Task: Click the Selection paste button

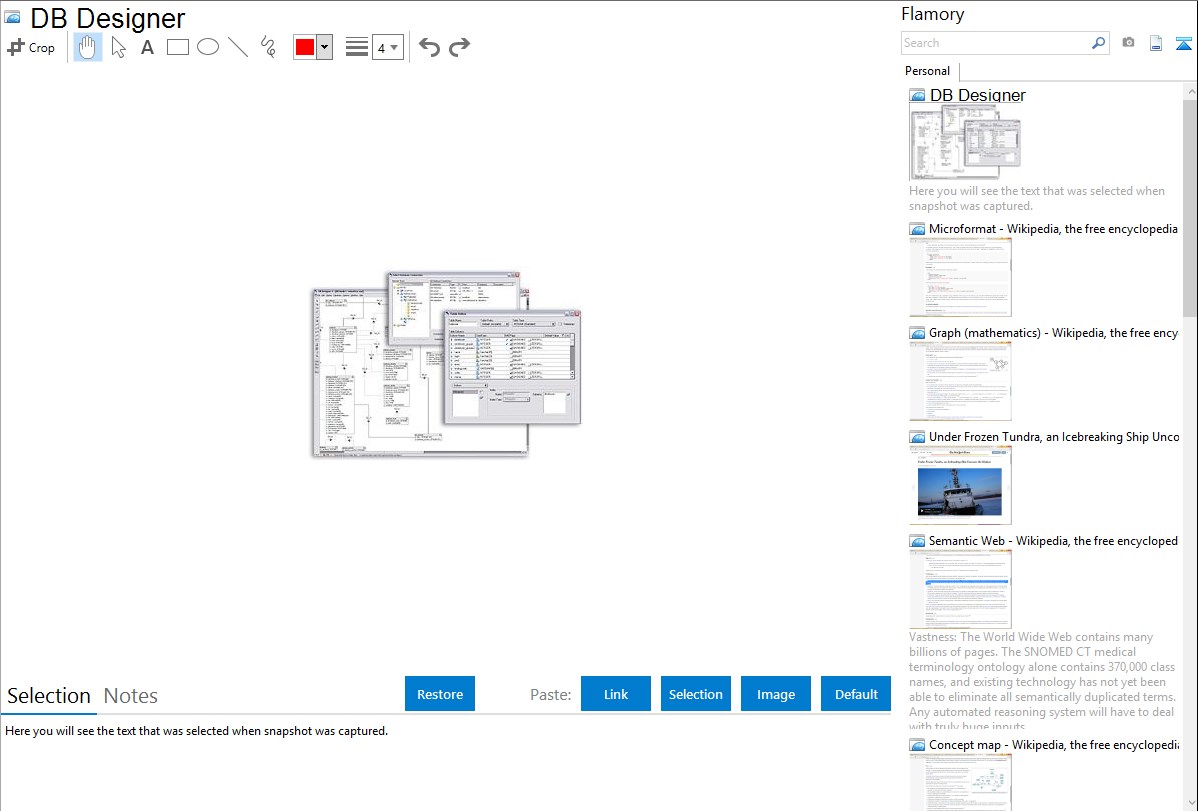Action: tap(695, 694)
